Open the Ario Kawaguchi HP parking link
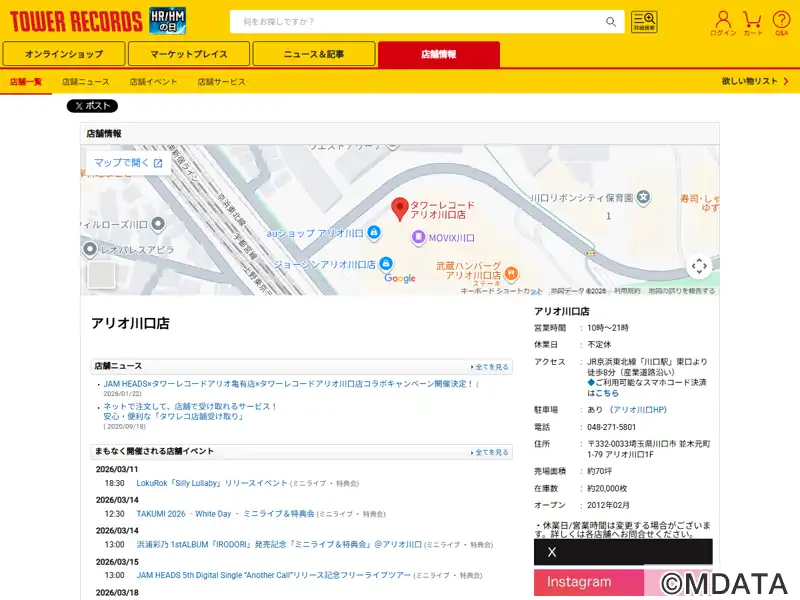The width and height of the screenshot is (800, 600). point(639,410)
